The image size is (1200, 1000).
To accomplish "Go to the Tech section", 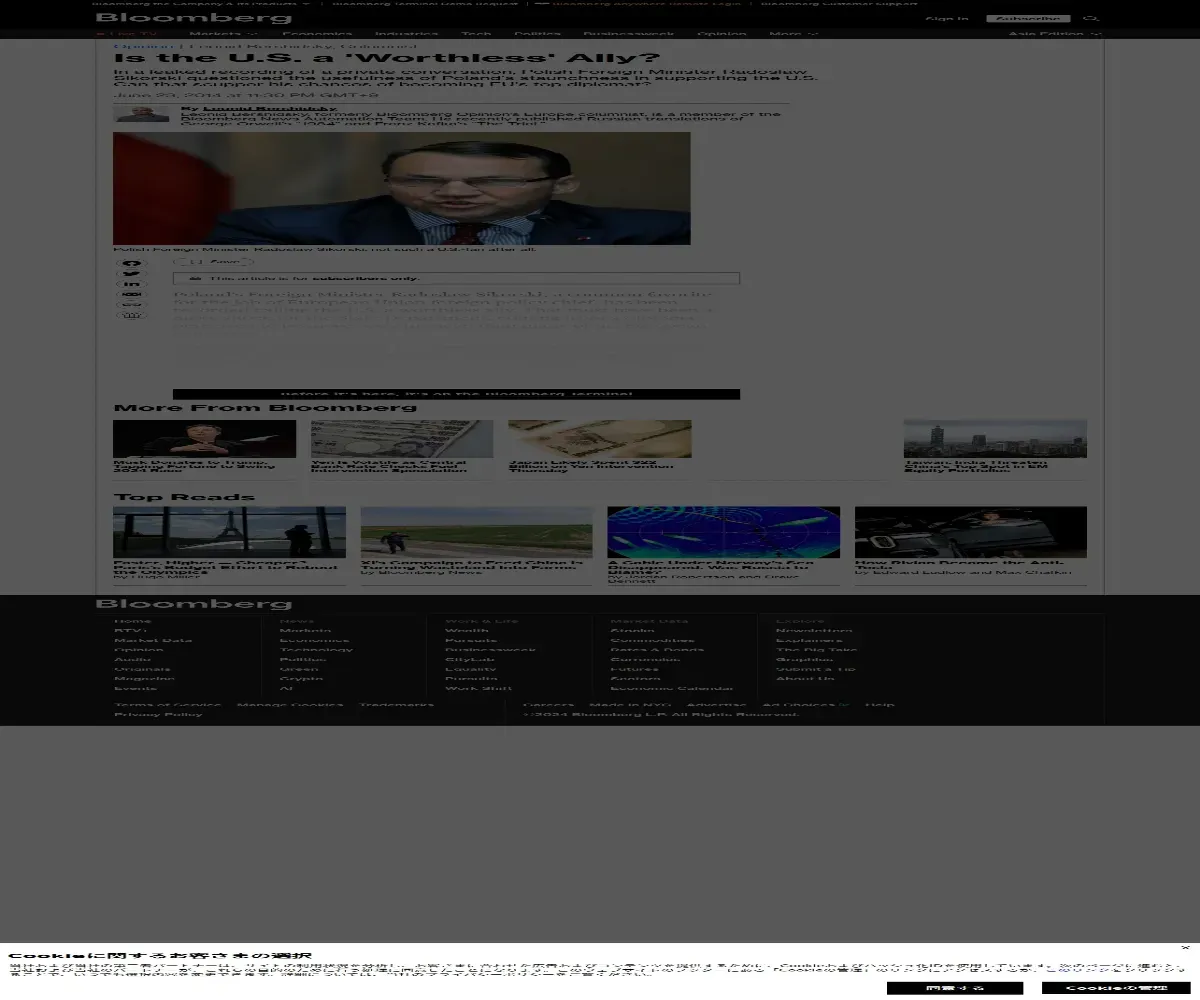I will 476,34.
